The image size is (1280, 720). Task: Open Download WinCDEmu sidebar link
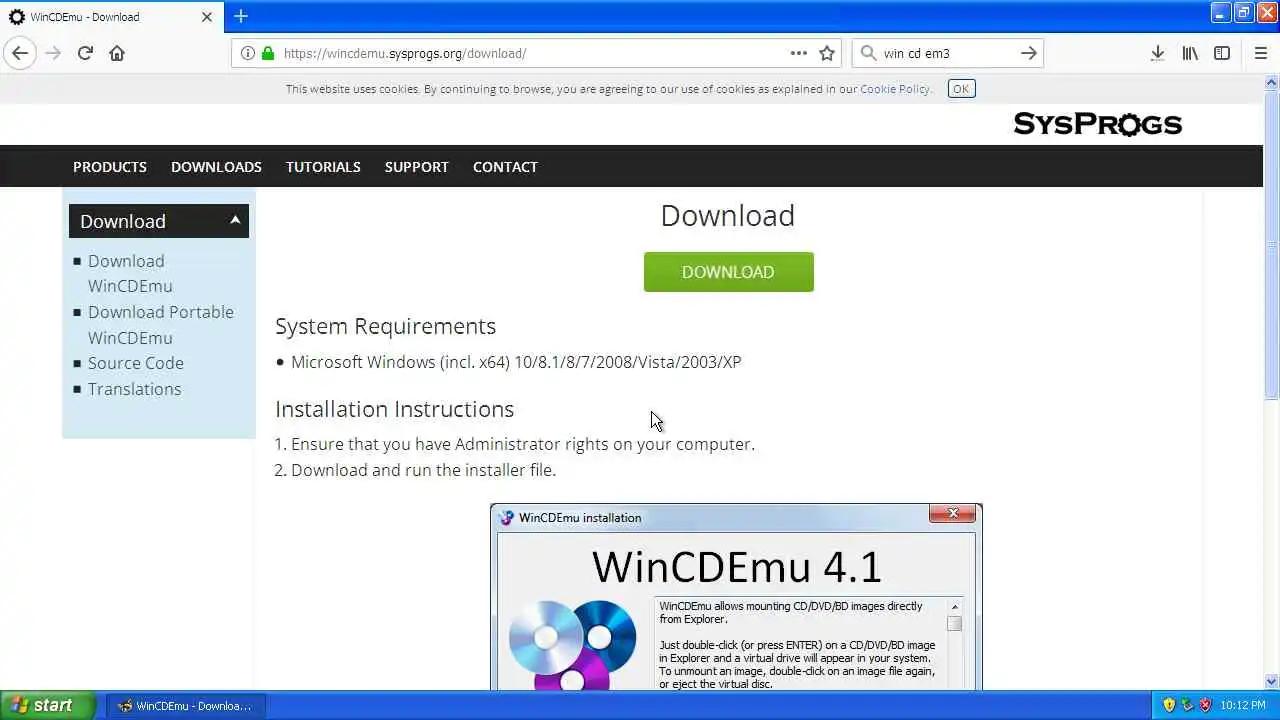point(130,273)
